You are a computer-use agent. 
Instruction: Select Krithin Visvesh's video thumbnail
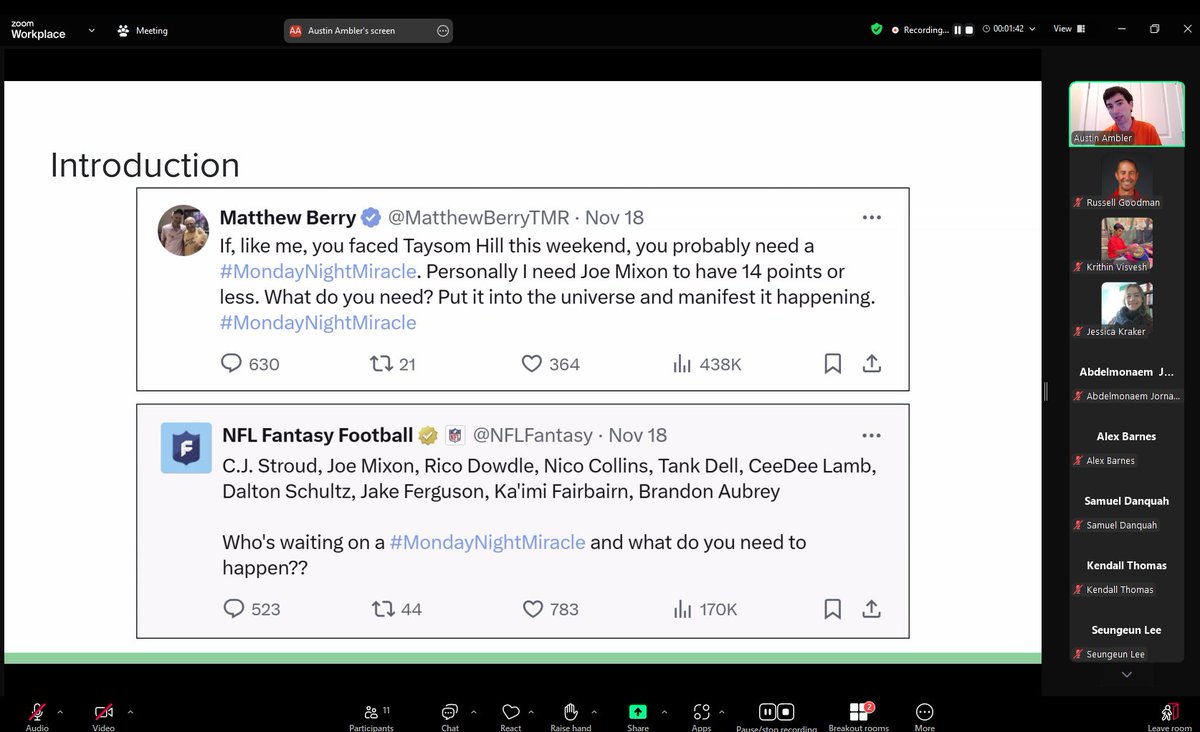[x=1127, y=242]
